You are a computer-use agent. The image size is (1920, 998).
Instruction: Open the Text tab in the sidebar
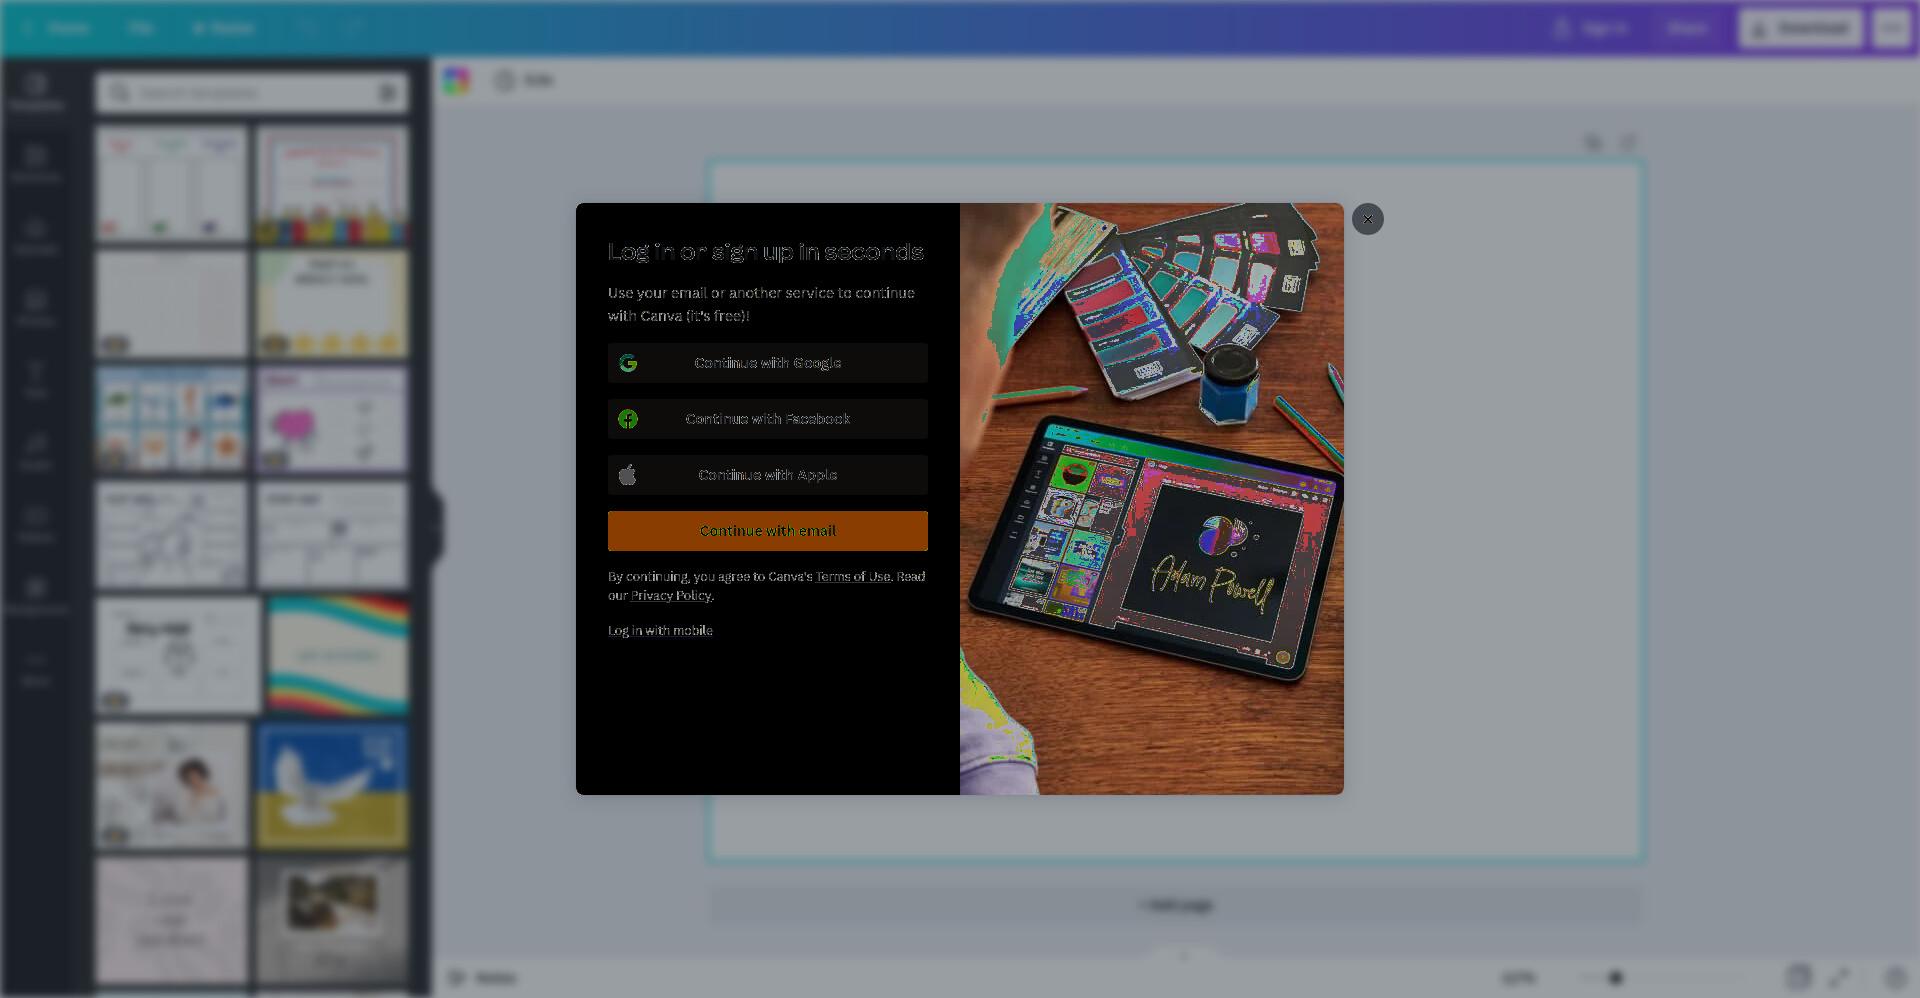(x=36, y=380)
